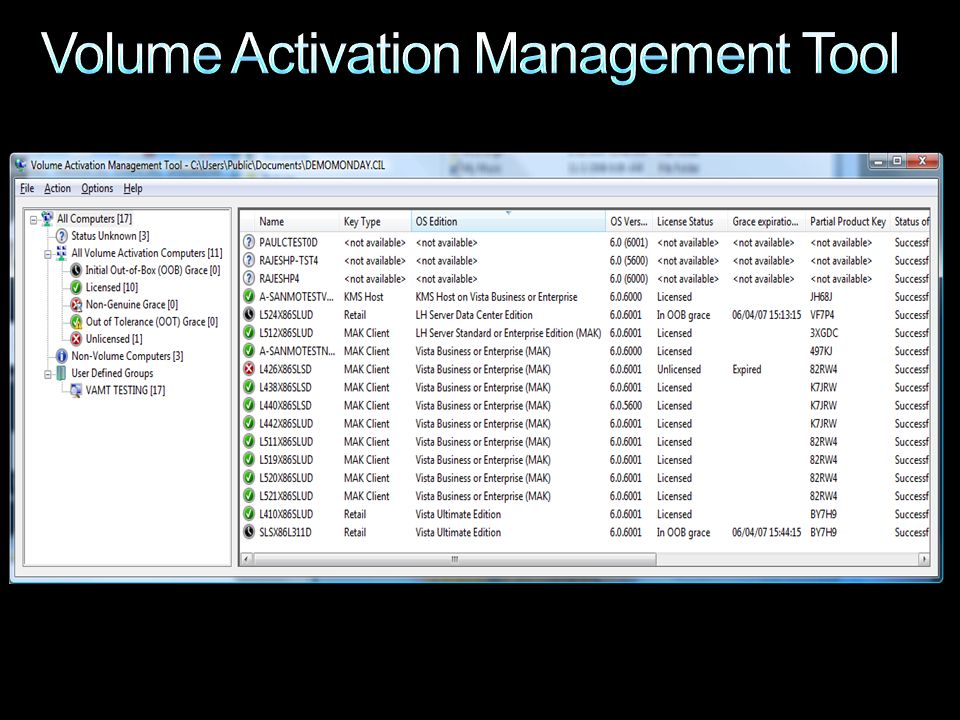The image size is (960, 720).
Task: Click the Out of Tolerance Grace warning icon
Action: pos(76,321)
